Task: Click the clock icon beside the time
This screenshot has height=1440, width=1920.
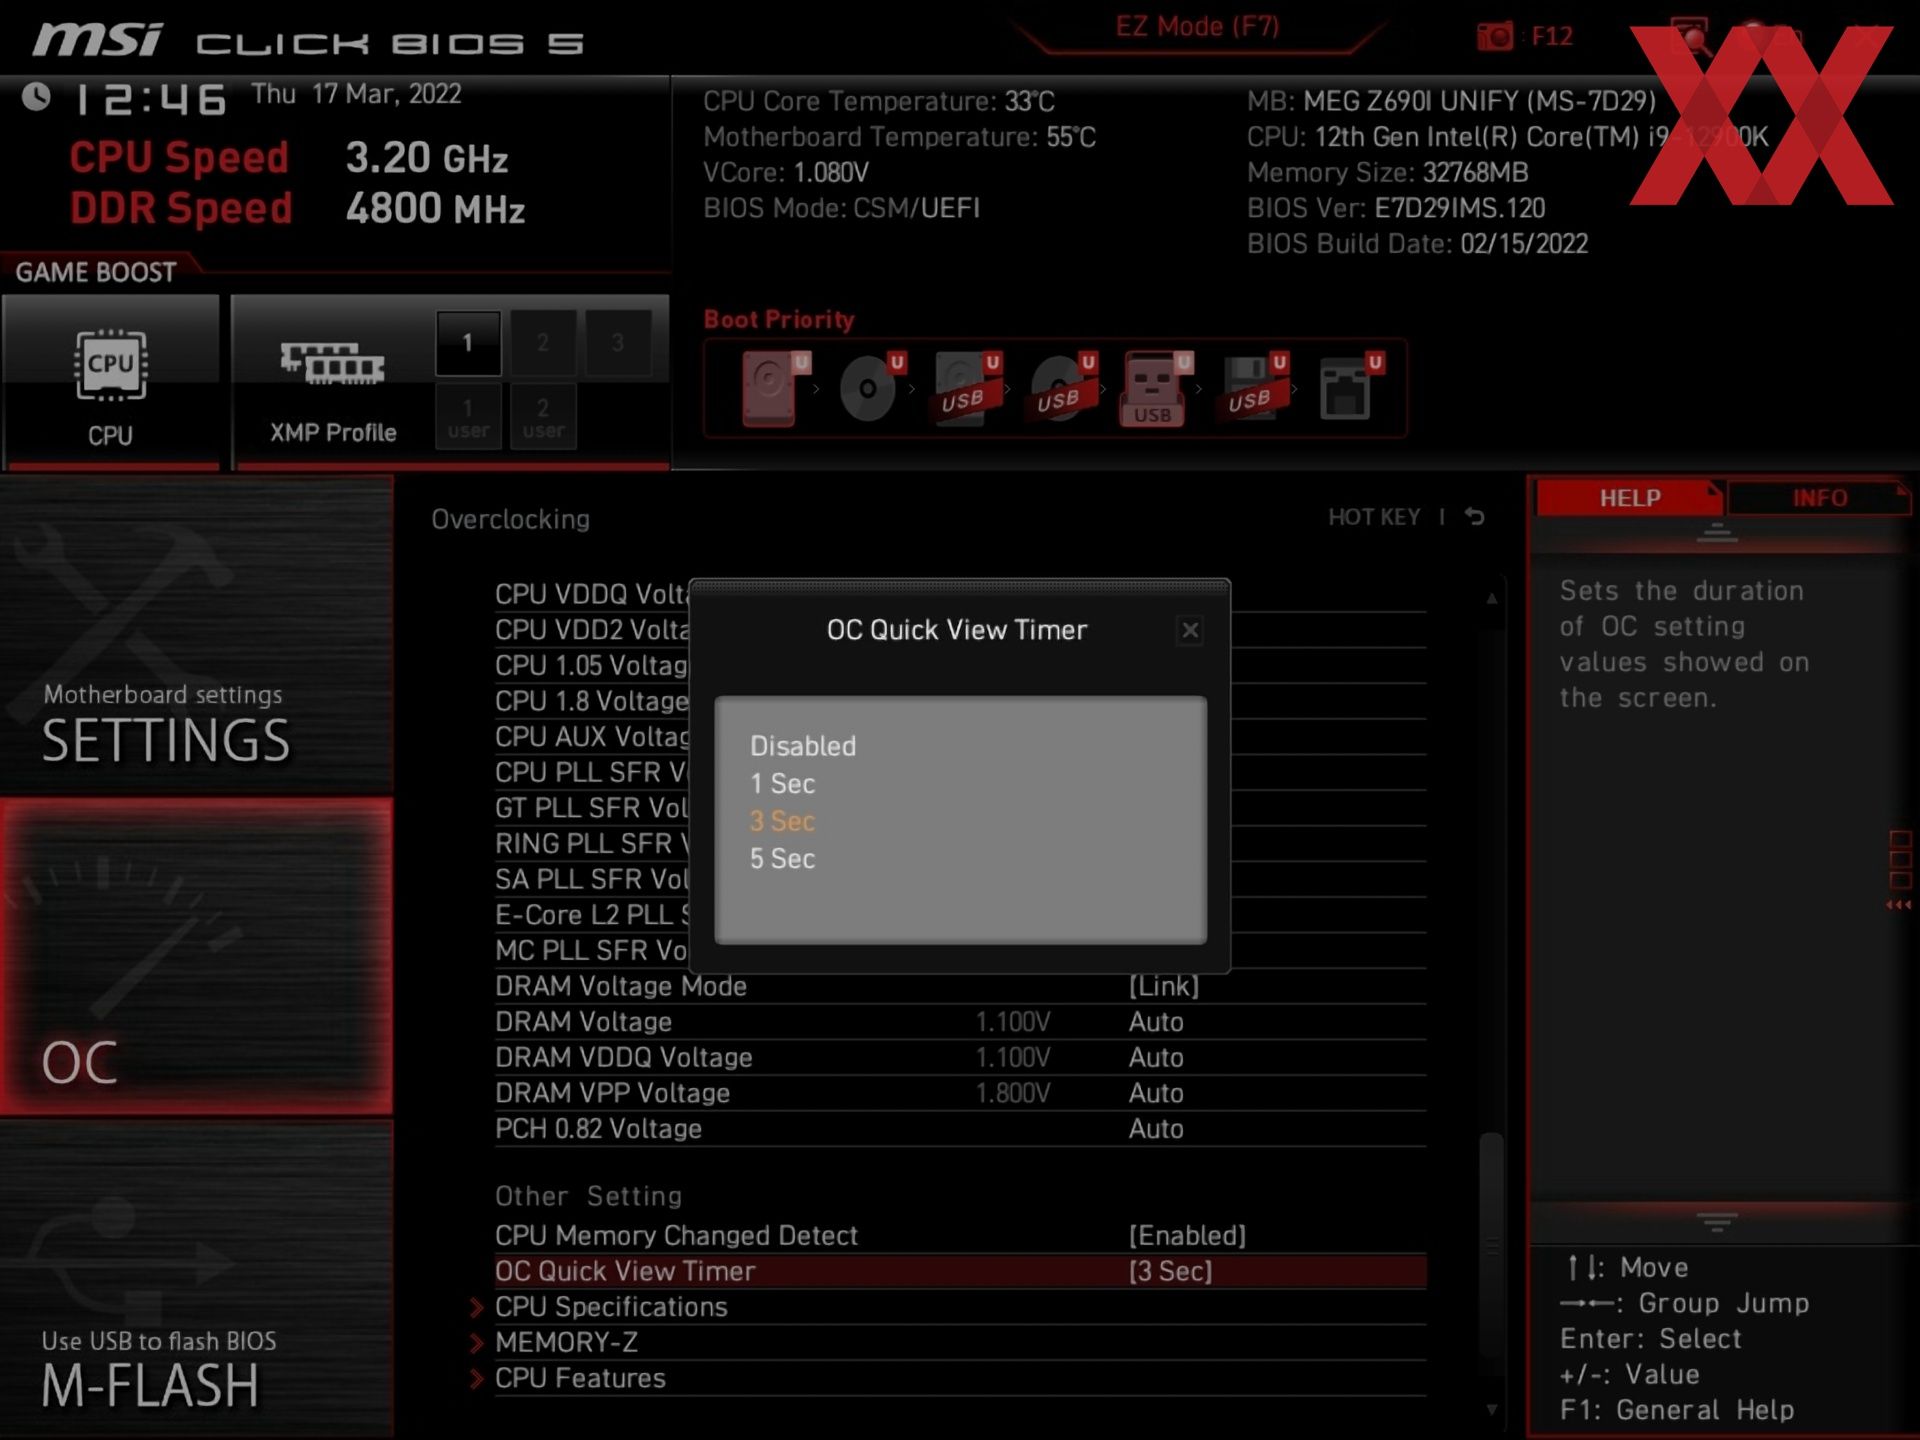Action: click(x=36, y=97)
